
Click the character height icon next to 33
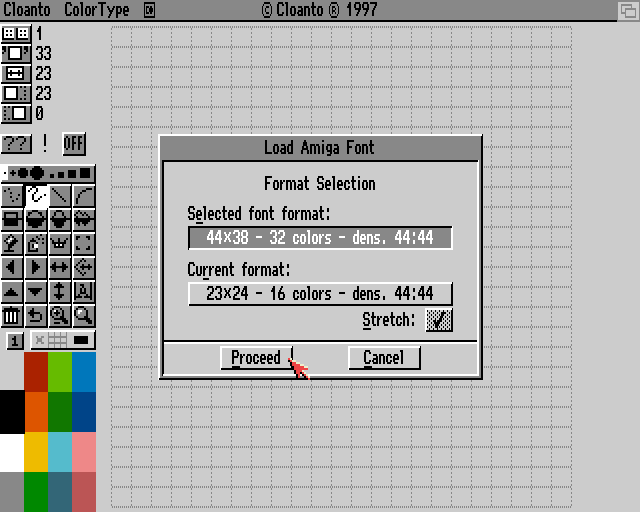coord(16,53)
